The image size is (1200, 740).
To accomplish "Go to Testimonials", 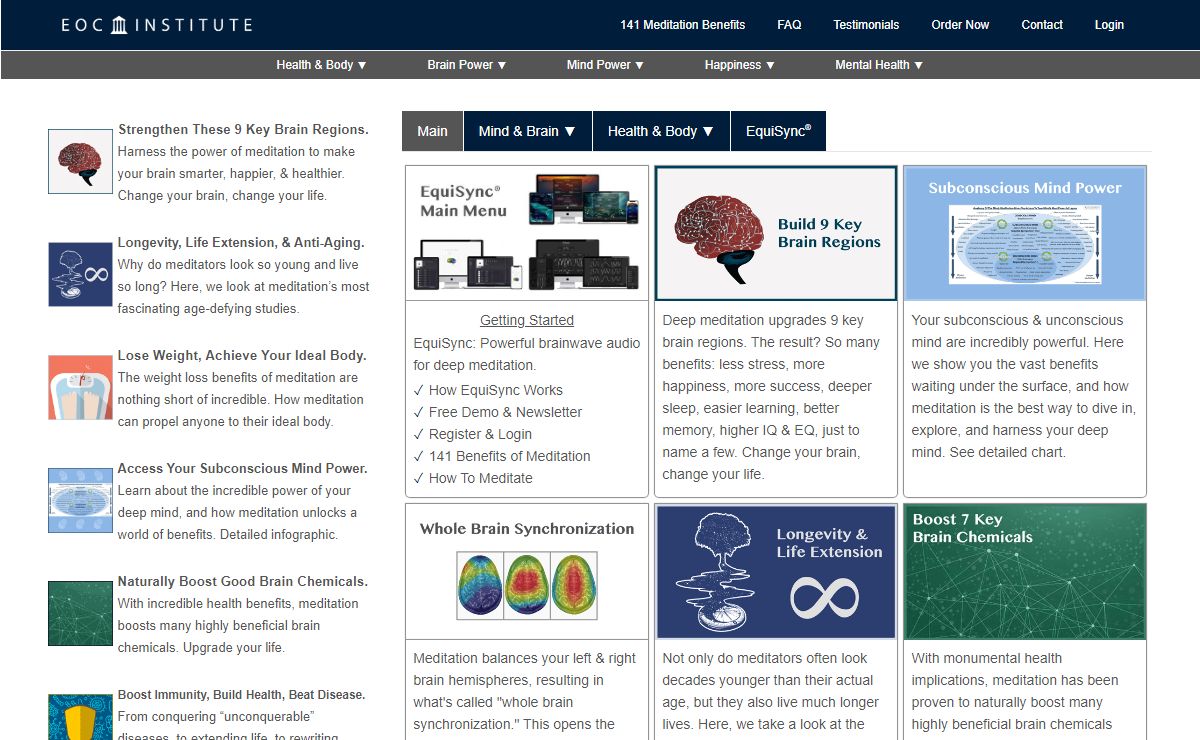I will click(866, 25).
